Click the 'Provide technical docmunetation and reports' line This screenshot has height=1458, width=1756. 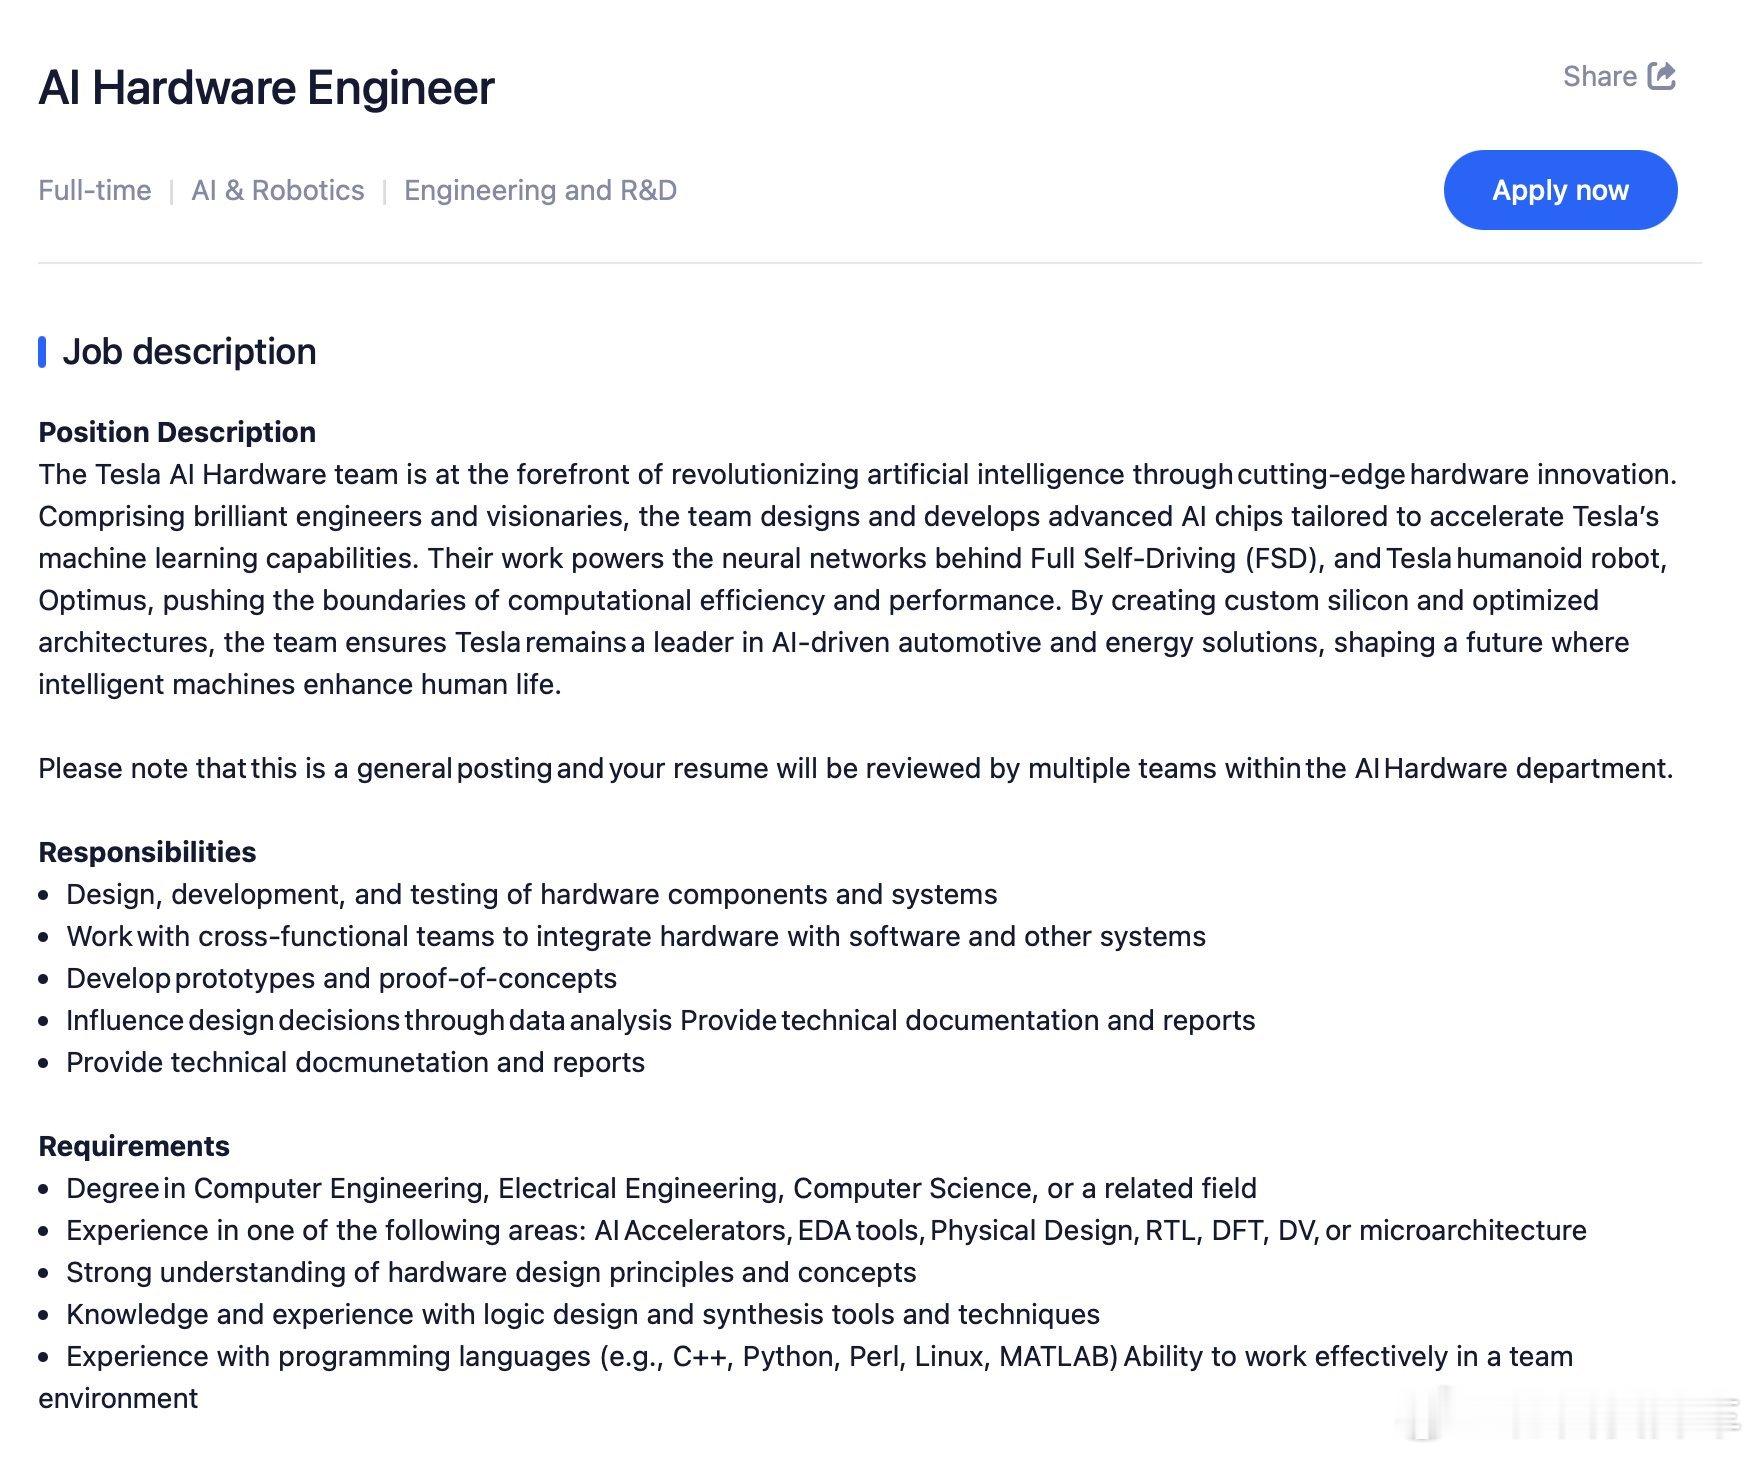click(355, 1062)
